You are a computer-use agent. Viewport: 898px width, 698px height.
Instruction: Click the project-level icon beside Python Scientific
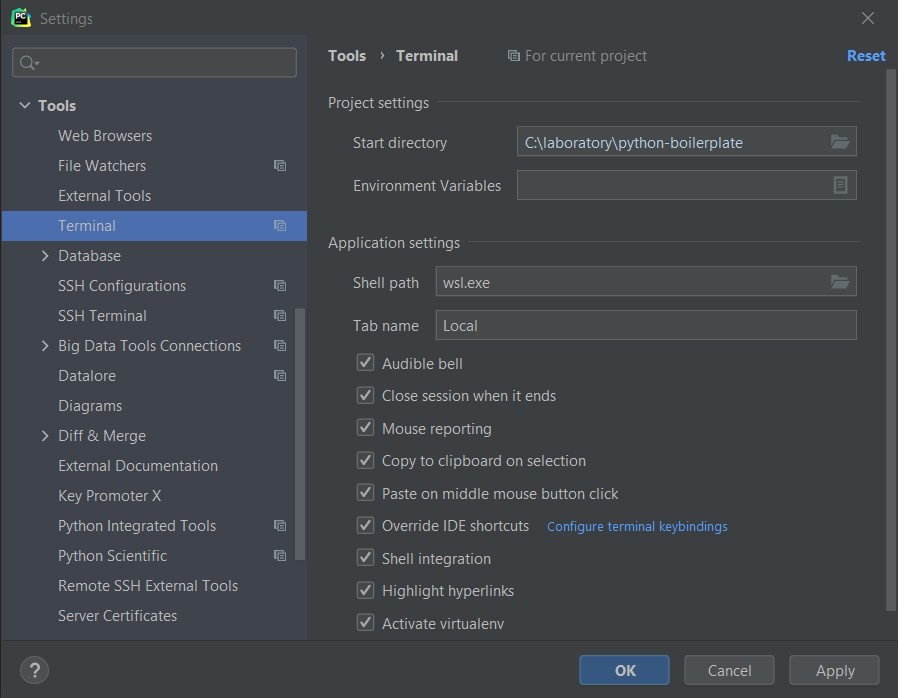(280, 556)
